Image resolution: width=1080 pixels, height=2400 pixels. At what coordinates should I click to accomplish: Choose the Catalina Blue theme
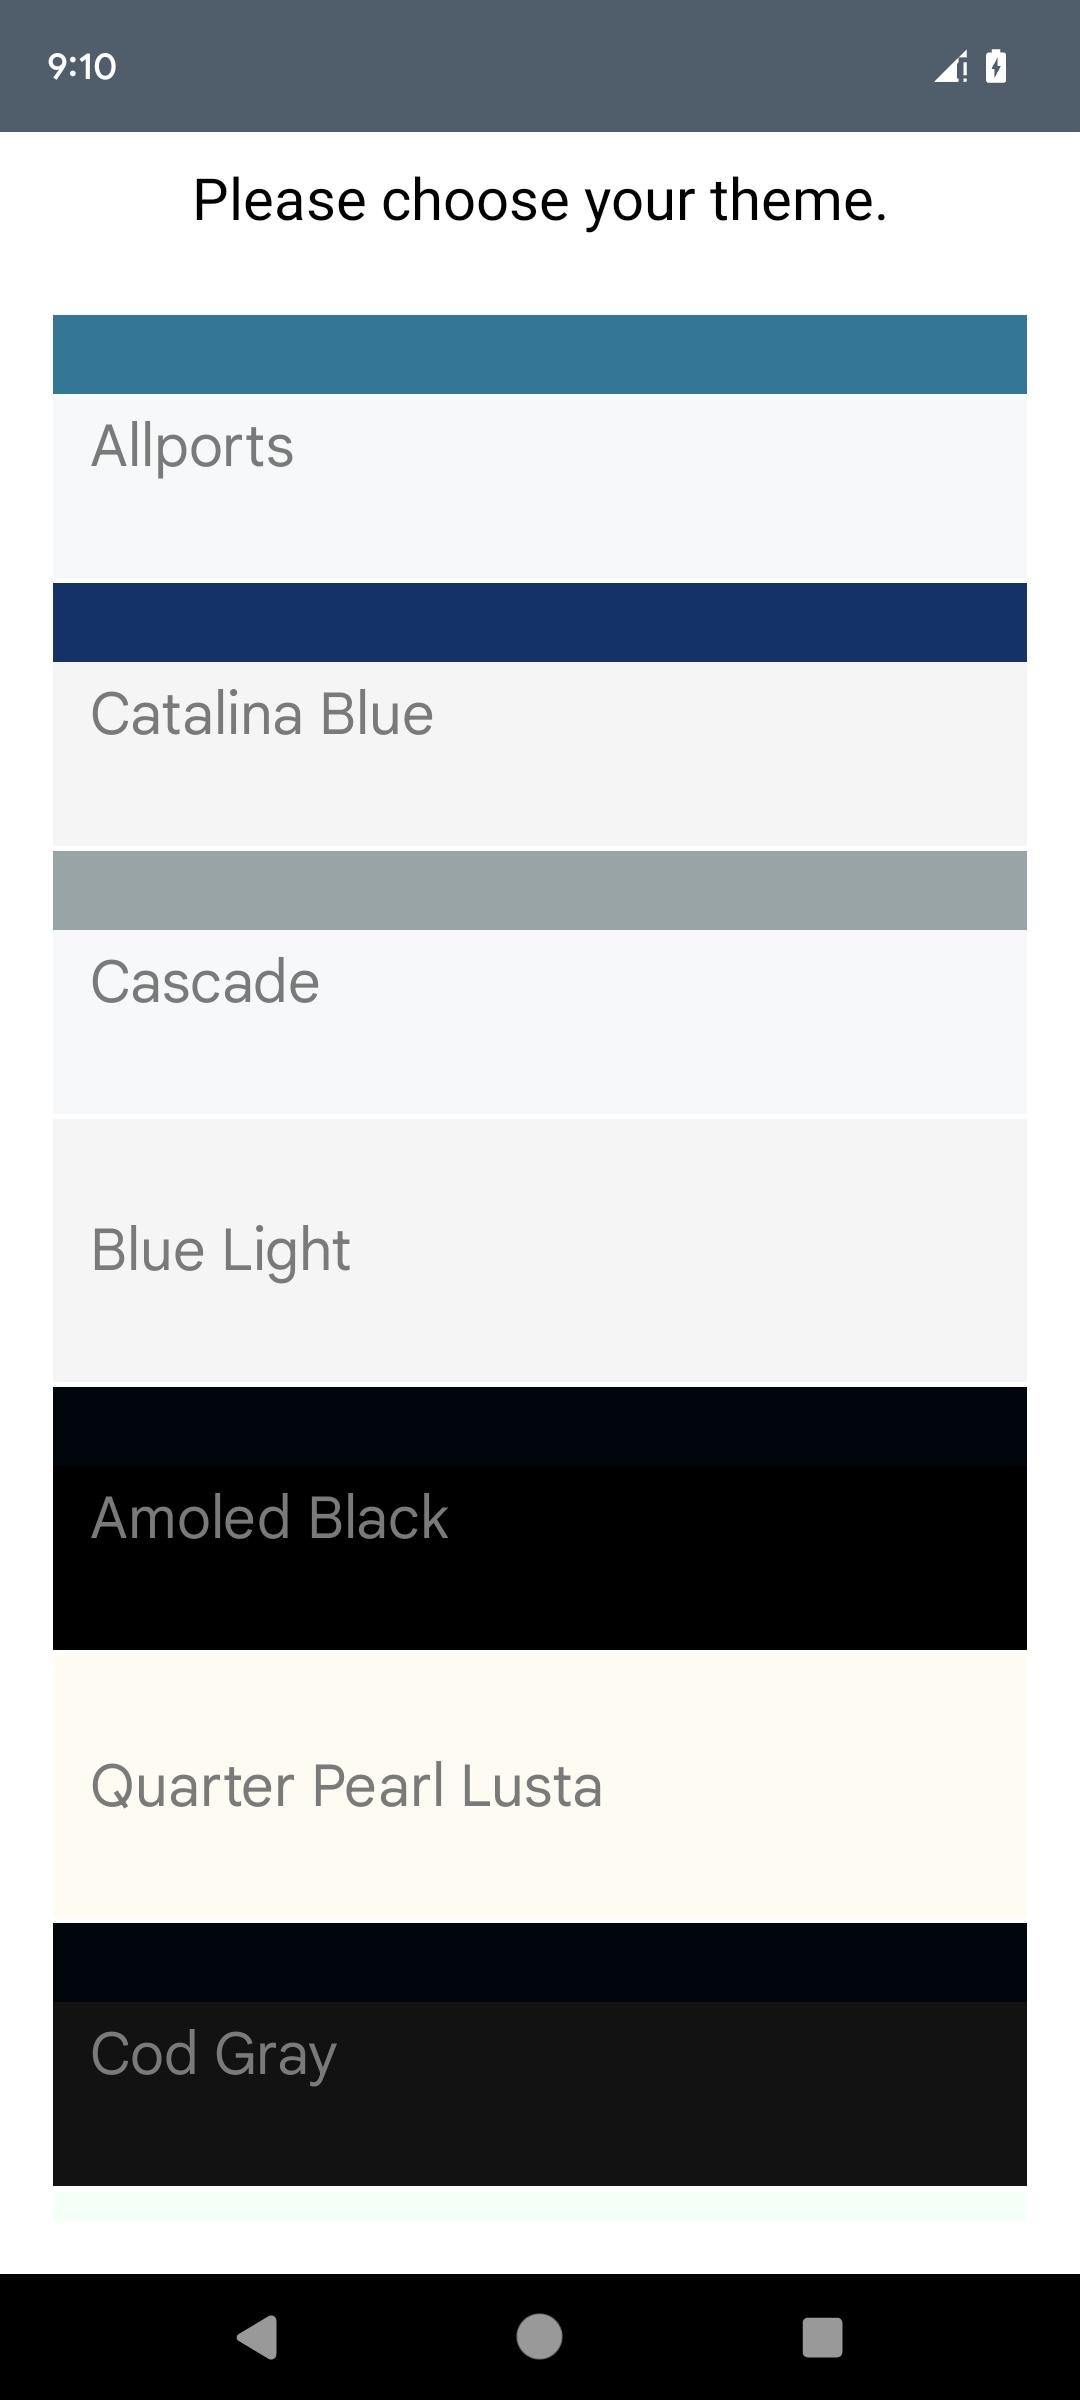[x=540, y=715]
